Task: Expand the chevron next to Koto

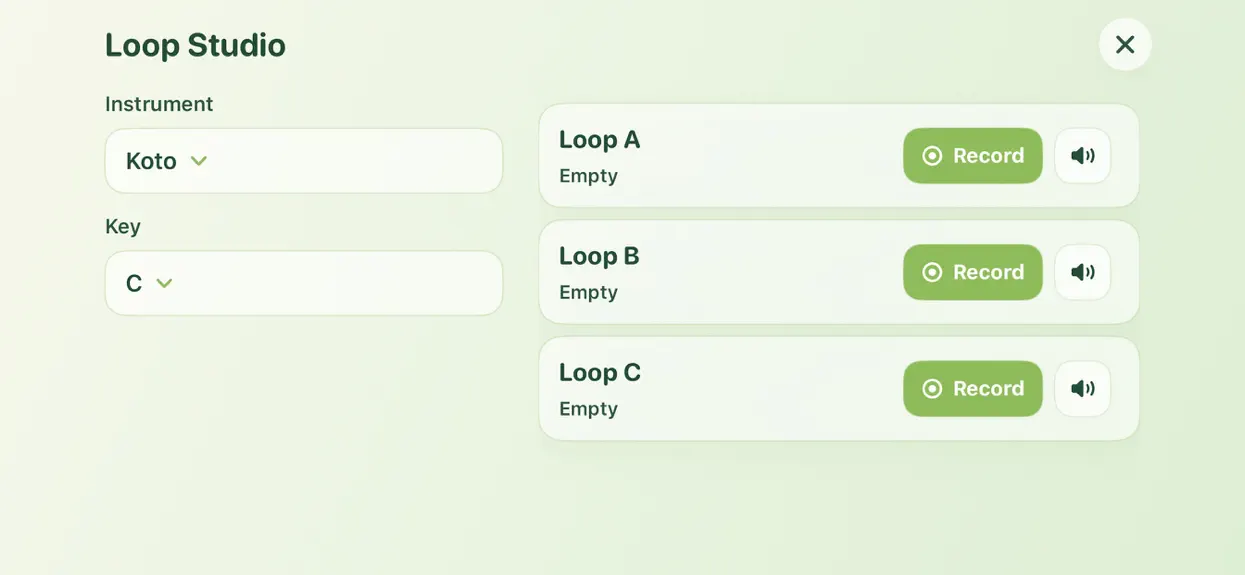Action: pyautogui.click(x=199, y=160)
